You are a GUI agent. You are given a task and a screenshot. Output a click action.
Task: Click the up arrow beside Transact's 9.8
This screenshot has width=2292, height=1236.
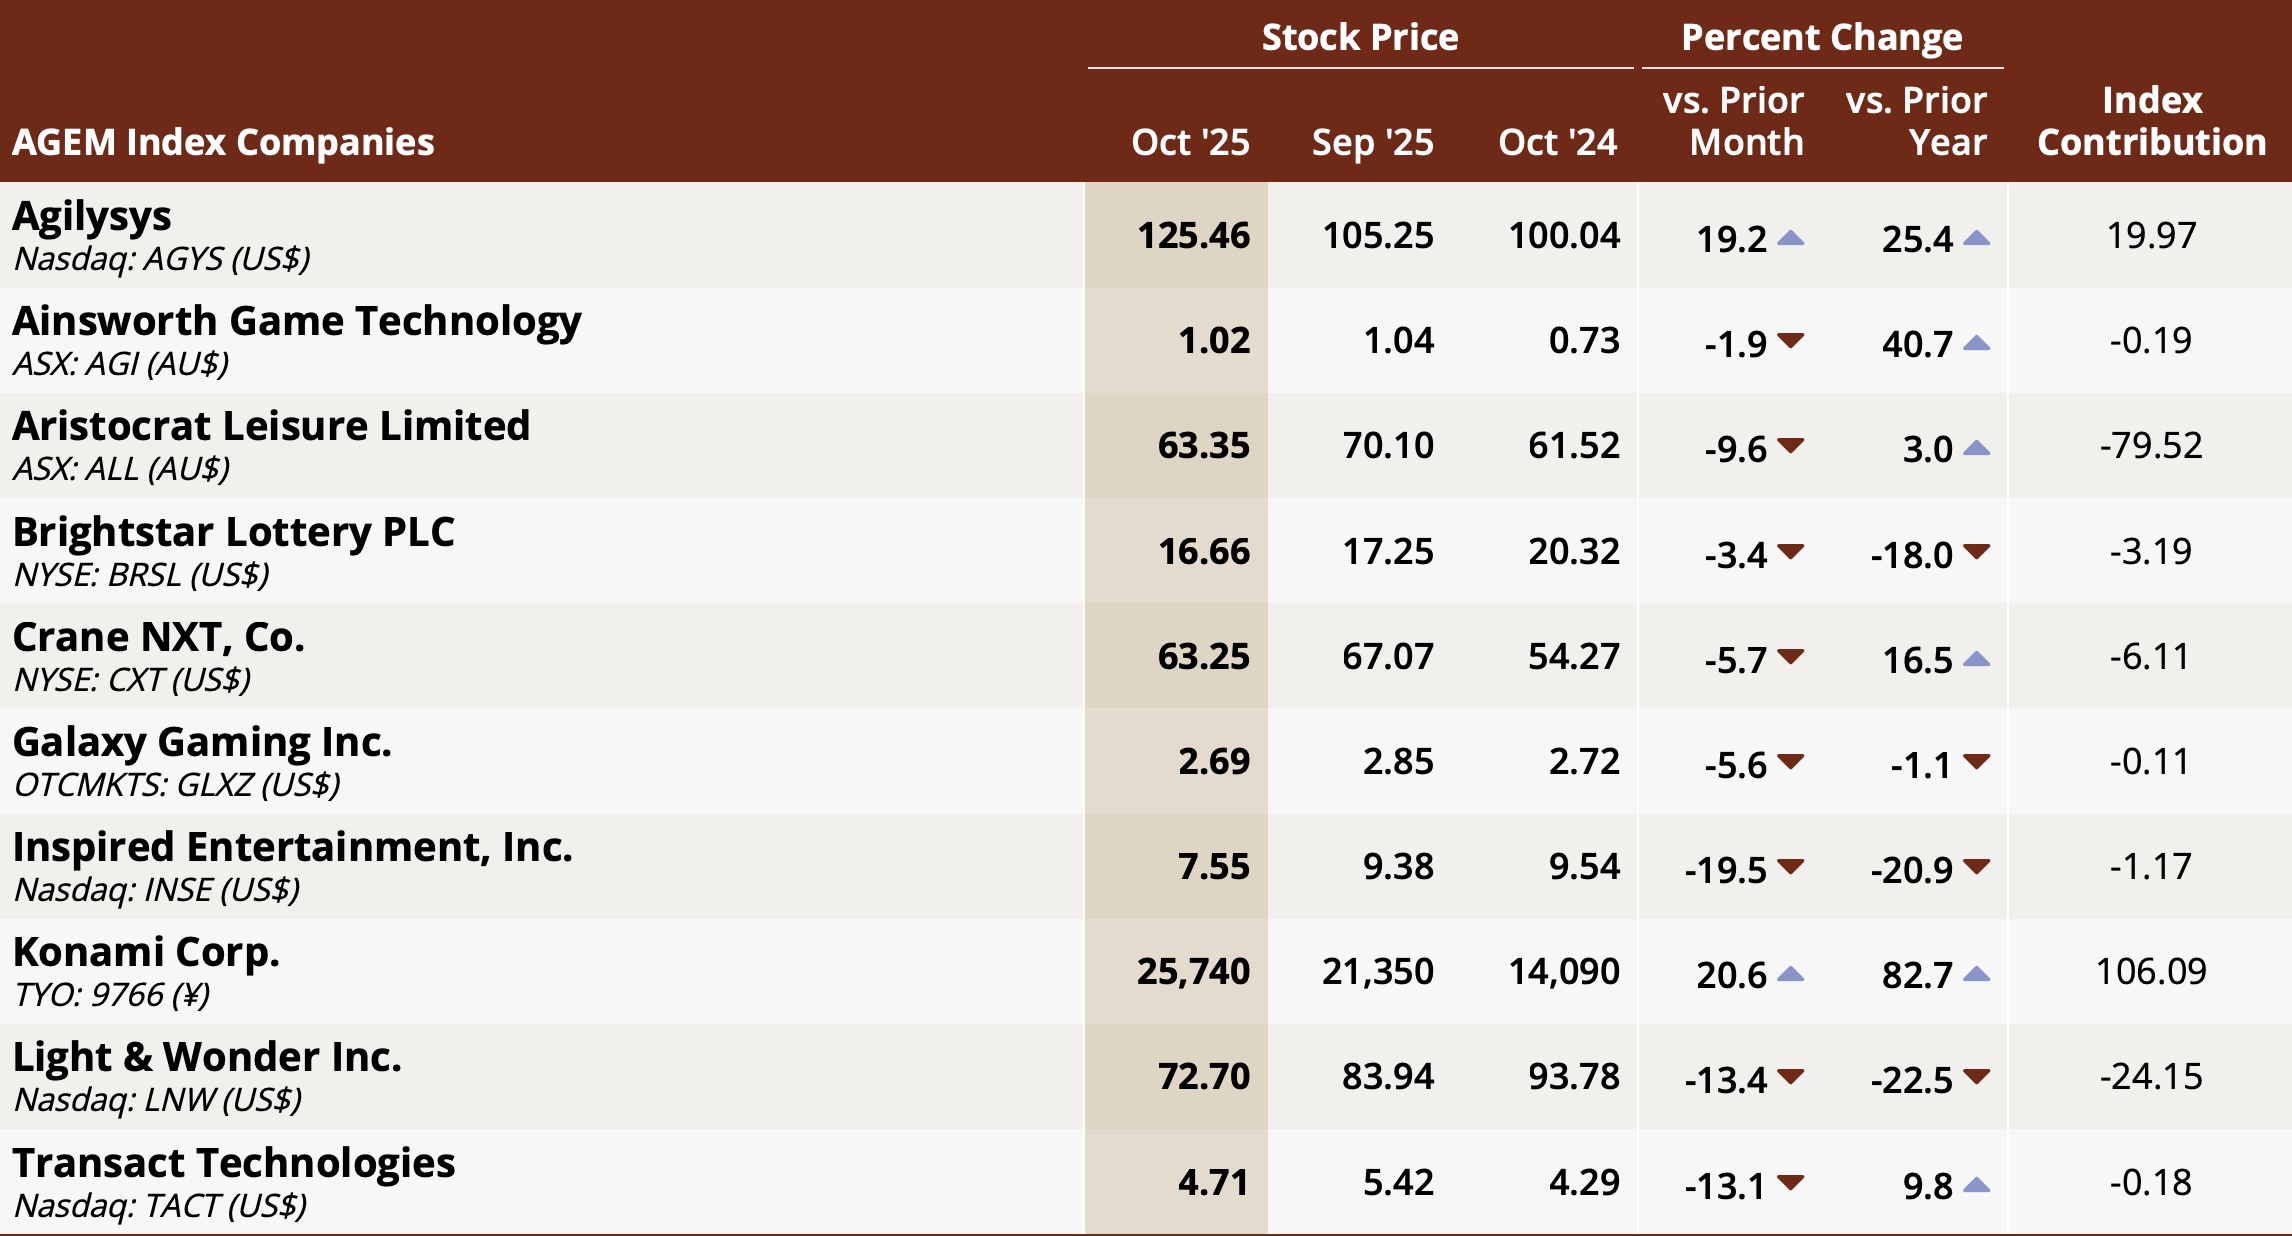pyautogui.click(x=1976, y=1185)
